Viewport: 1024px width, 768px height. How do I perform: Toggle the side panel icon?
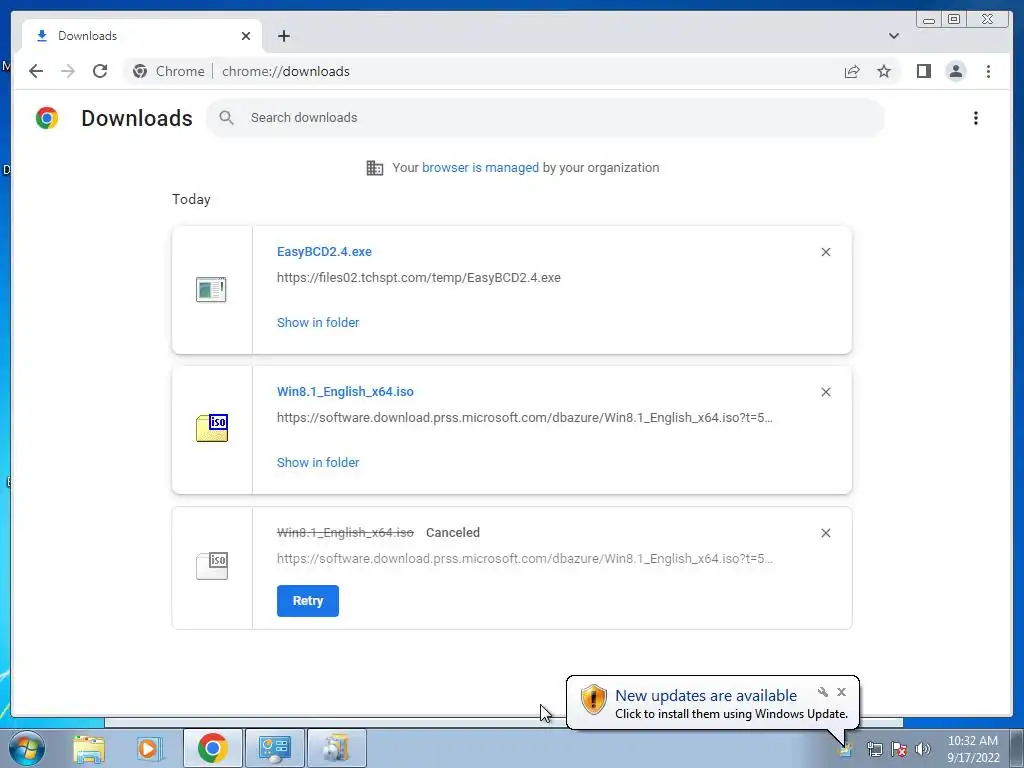pos(923,71)
